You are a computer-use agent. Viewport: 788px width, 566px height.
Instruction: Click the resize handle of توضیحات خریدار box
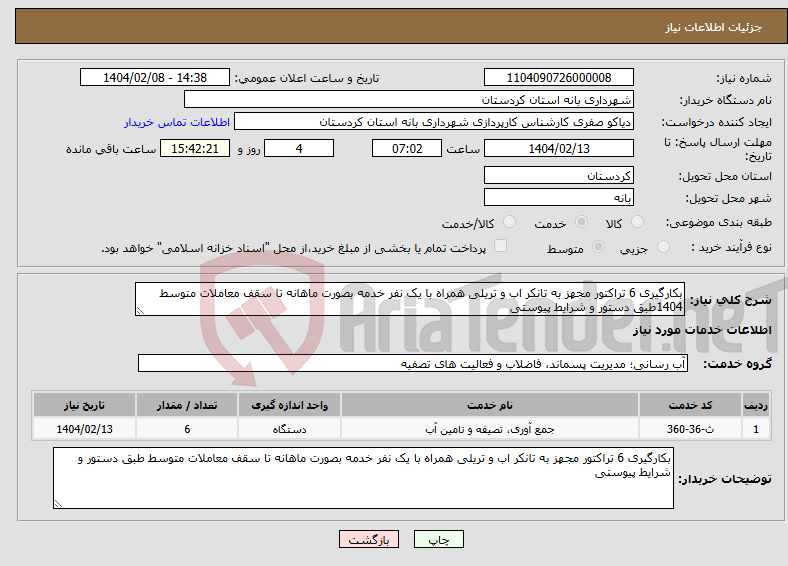click(x=58, y=503)
